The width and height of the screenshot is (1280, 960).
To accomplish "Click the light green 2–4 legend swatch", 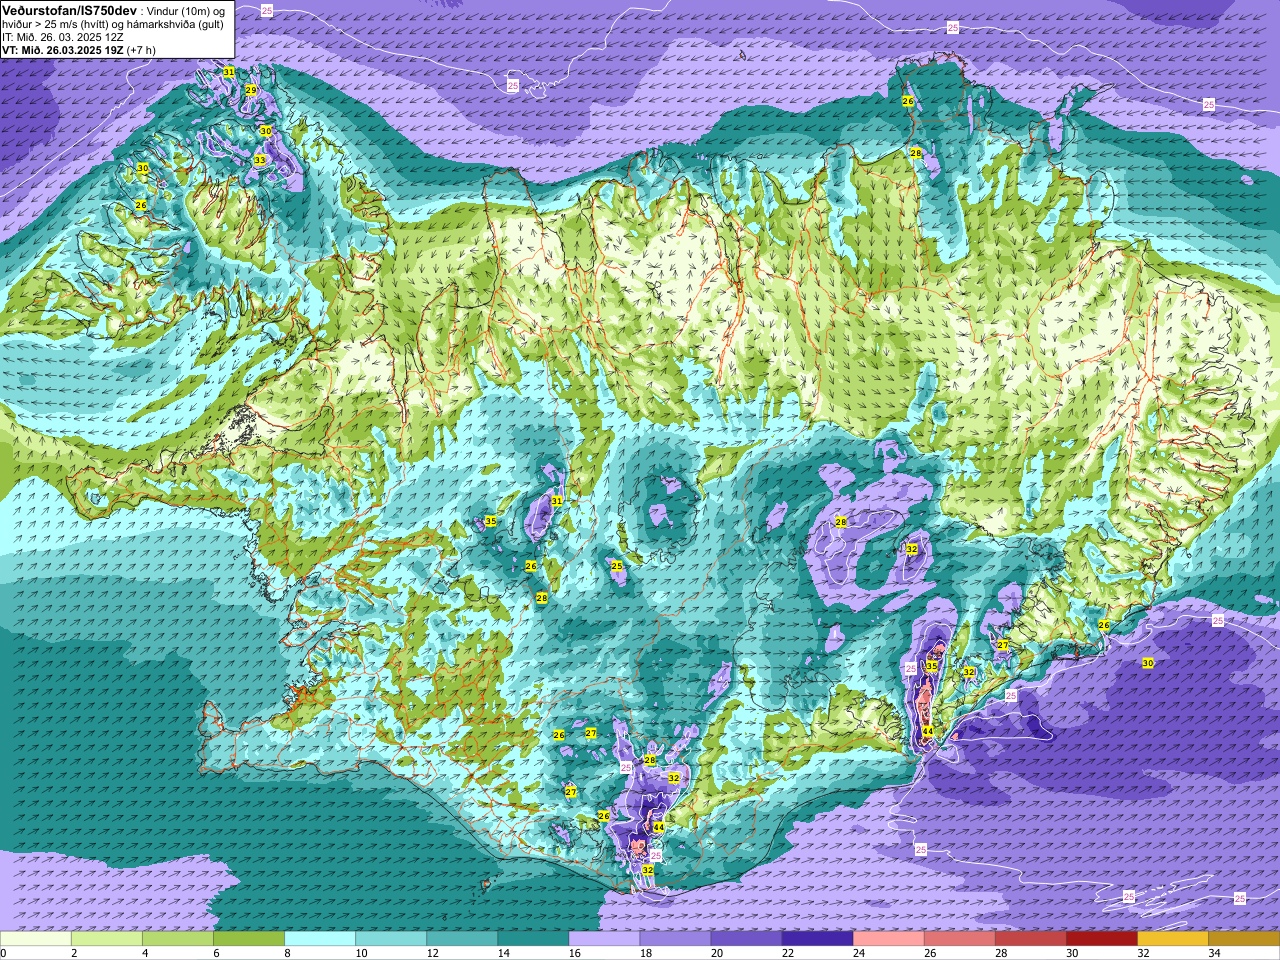I will [107, 939].
